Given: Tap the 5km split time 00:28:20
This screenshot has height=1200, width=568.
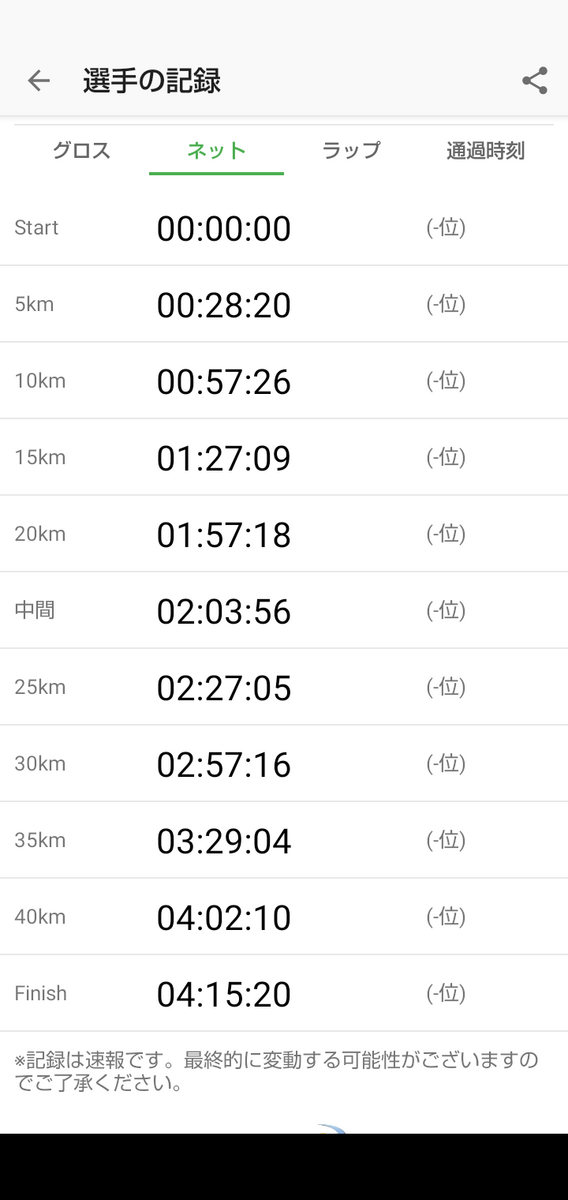Looking at the screenshot, I should point(224,305).
